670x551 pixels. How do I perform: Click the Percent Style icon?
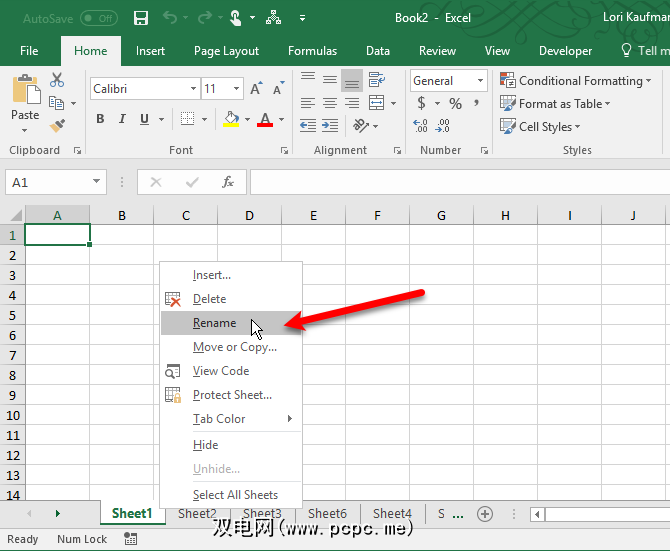pos(455,103)
